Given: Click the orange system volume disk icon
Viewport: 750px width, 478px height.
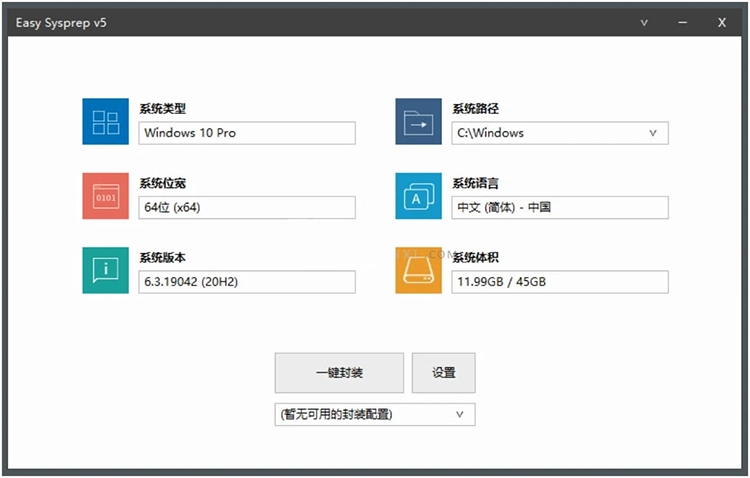Looking at the screenshot, I should click(x=418, y=270).
